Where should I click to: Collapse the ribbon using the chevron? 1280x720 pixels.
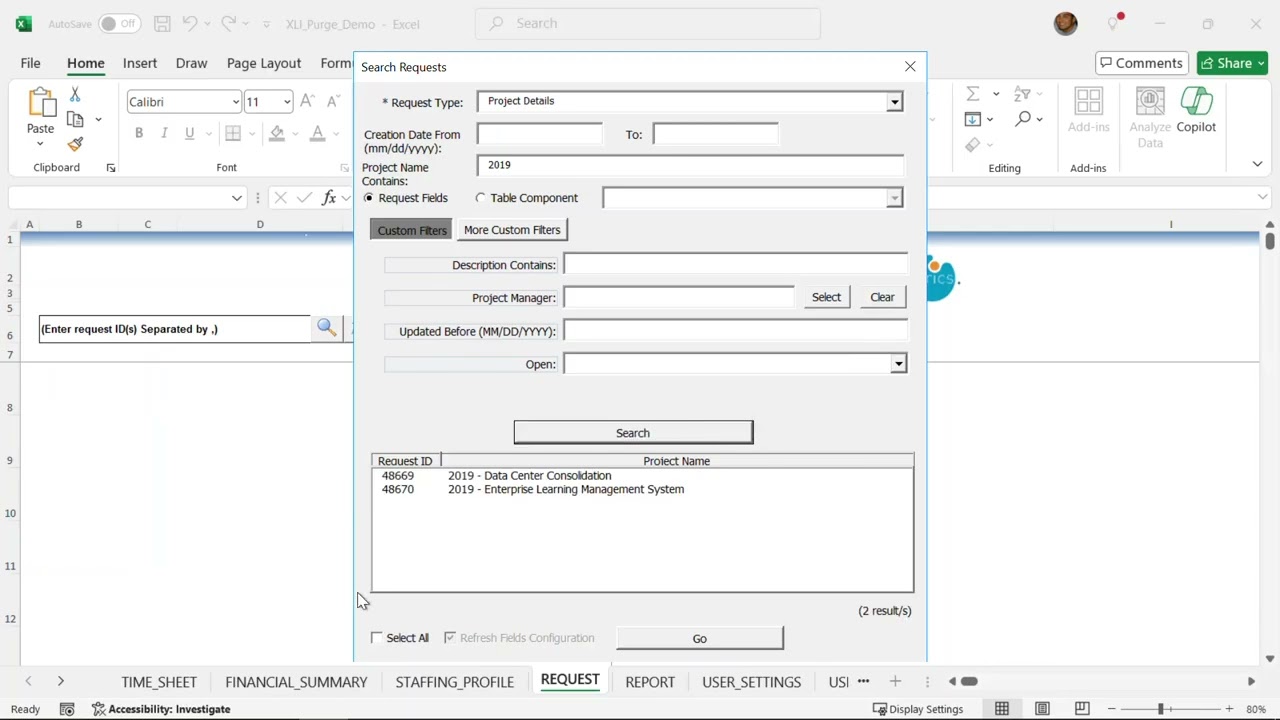(1258, 164)
